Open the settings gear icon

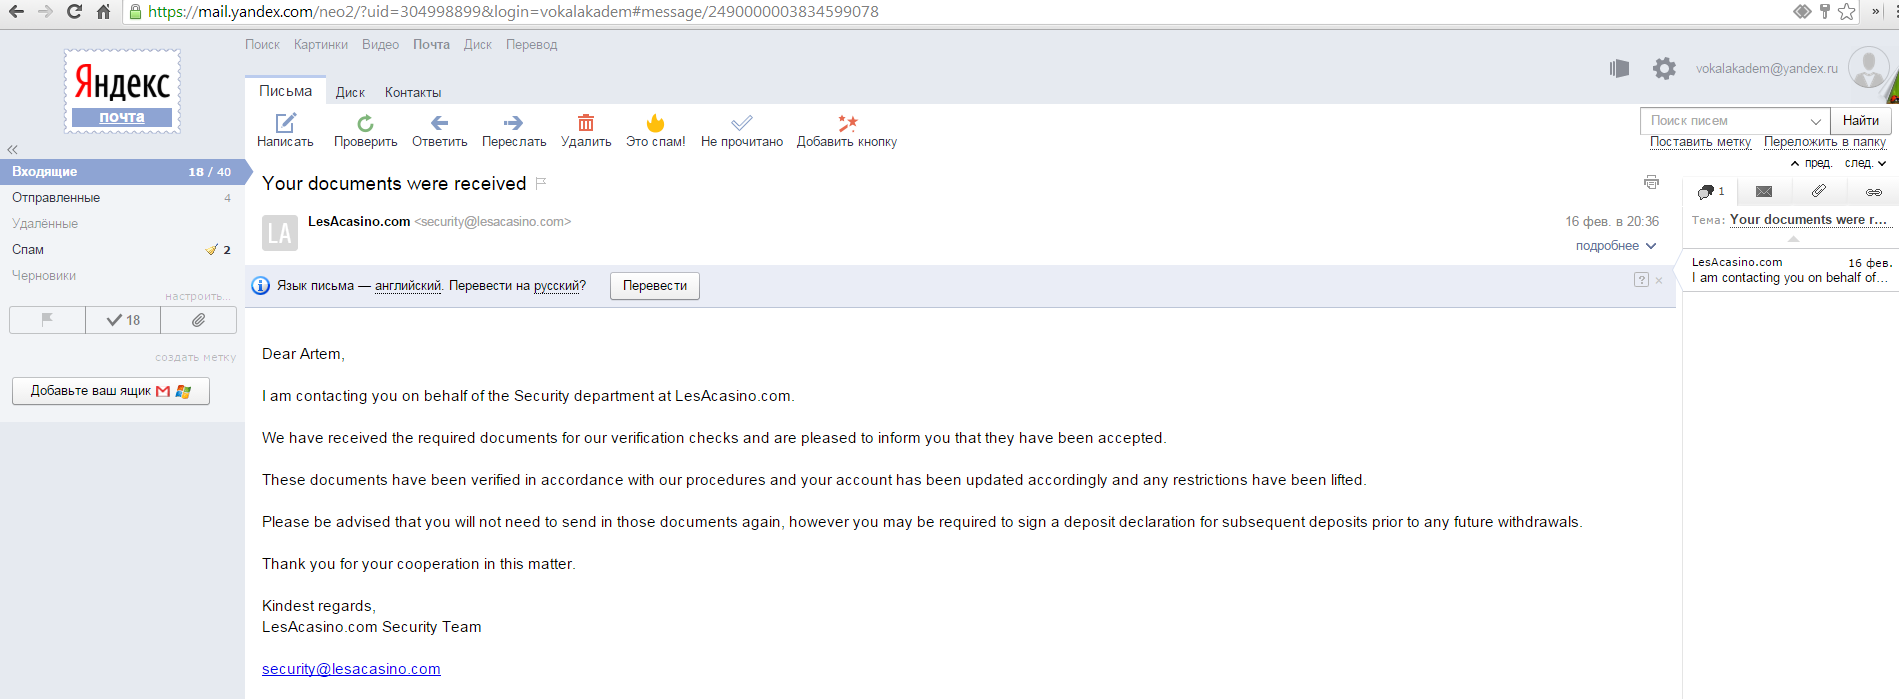(1664, 68)
